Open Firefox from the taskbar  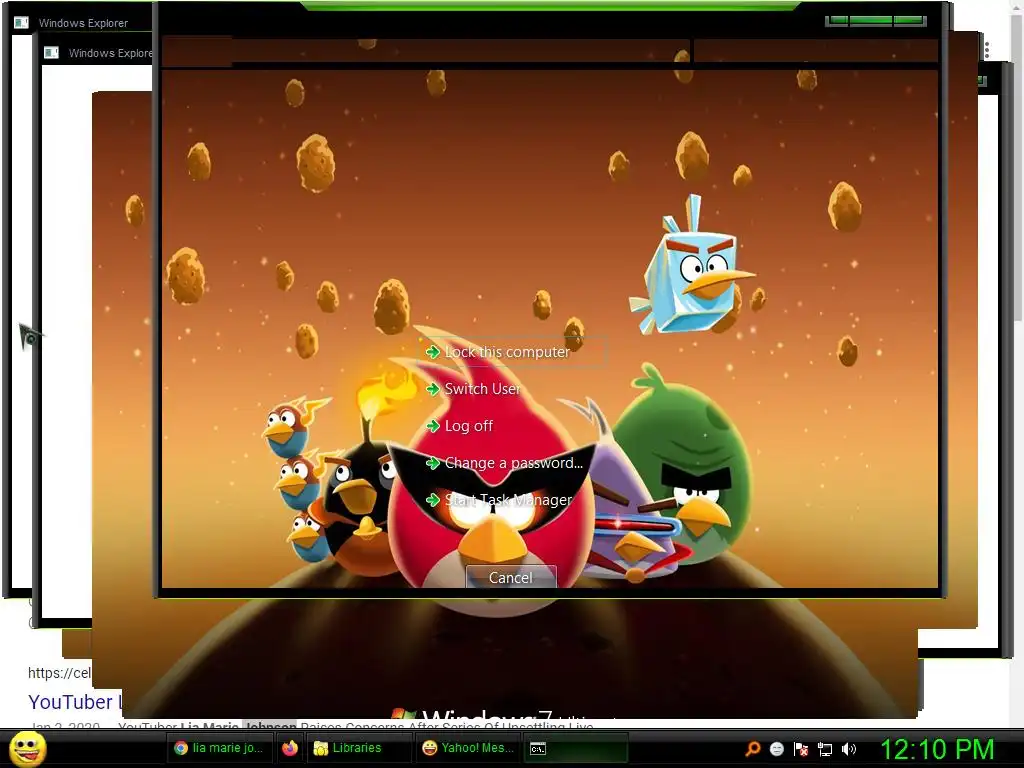coord(290,748)
